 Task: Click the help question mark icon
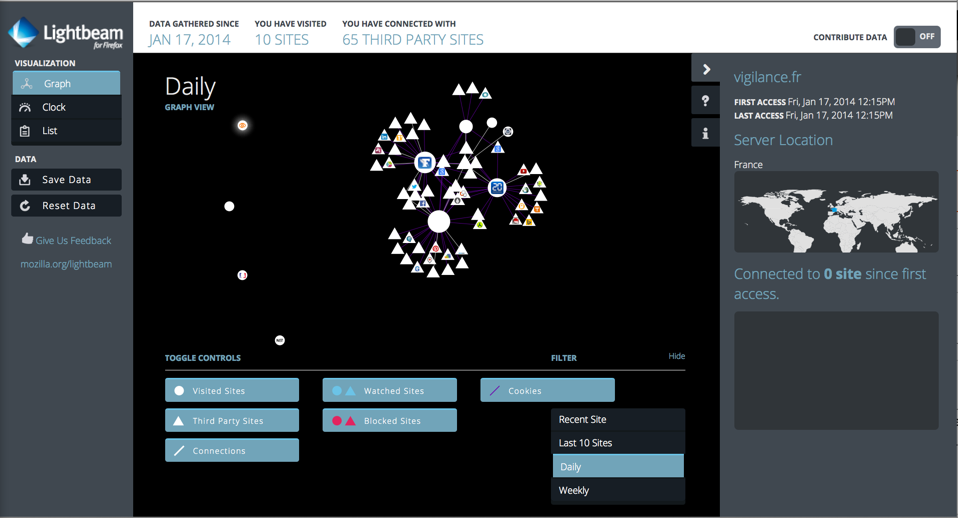705,101
